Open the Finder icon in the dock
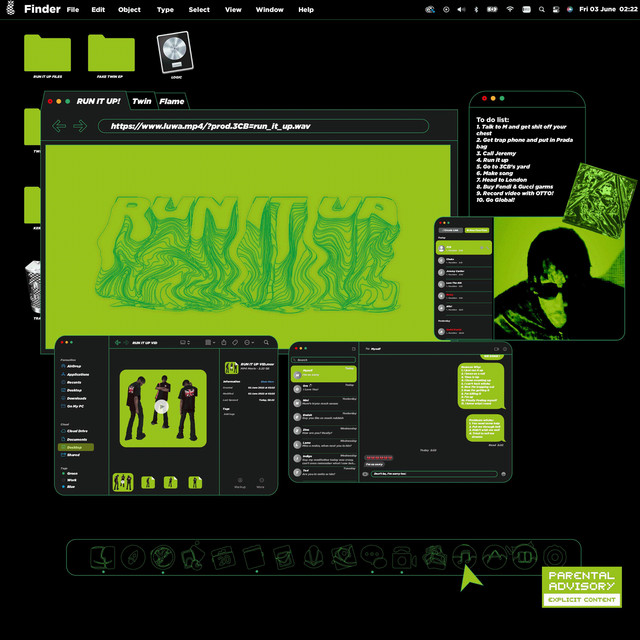 pyautogui.click(x=102, y=557)
